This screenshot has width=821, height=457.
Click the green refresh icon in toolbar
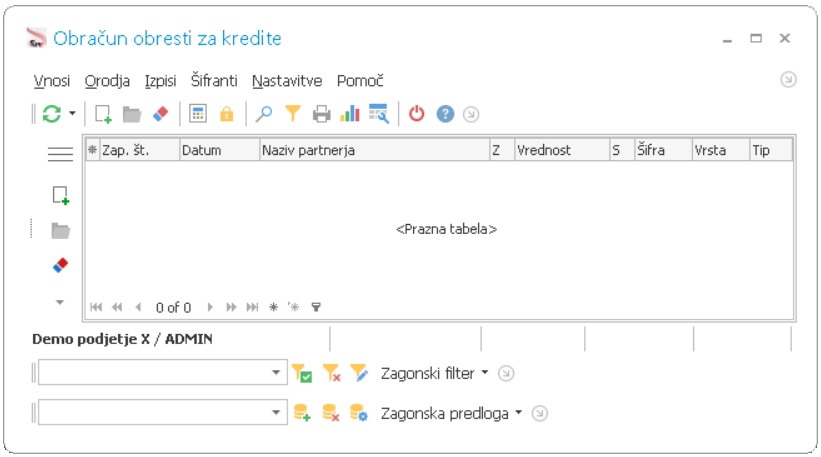pyautogui.click(x=52, y=114)
